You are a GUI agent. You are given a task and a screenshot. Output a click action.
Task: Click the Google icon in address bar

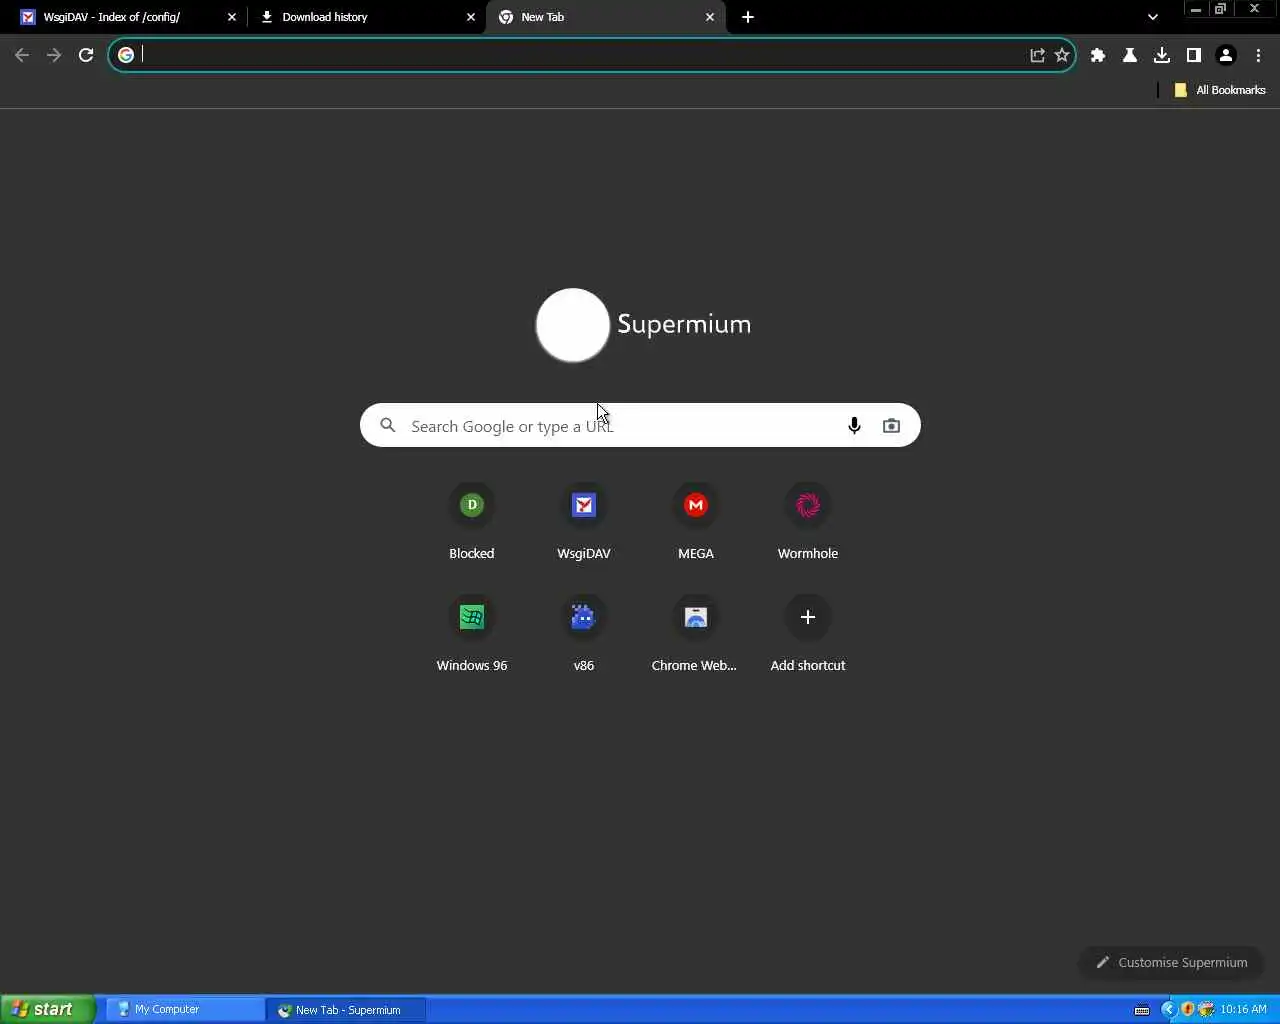tap(126, 55)
